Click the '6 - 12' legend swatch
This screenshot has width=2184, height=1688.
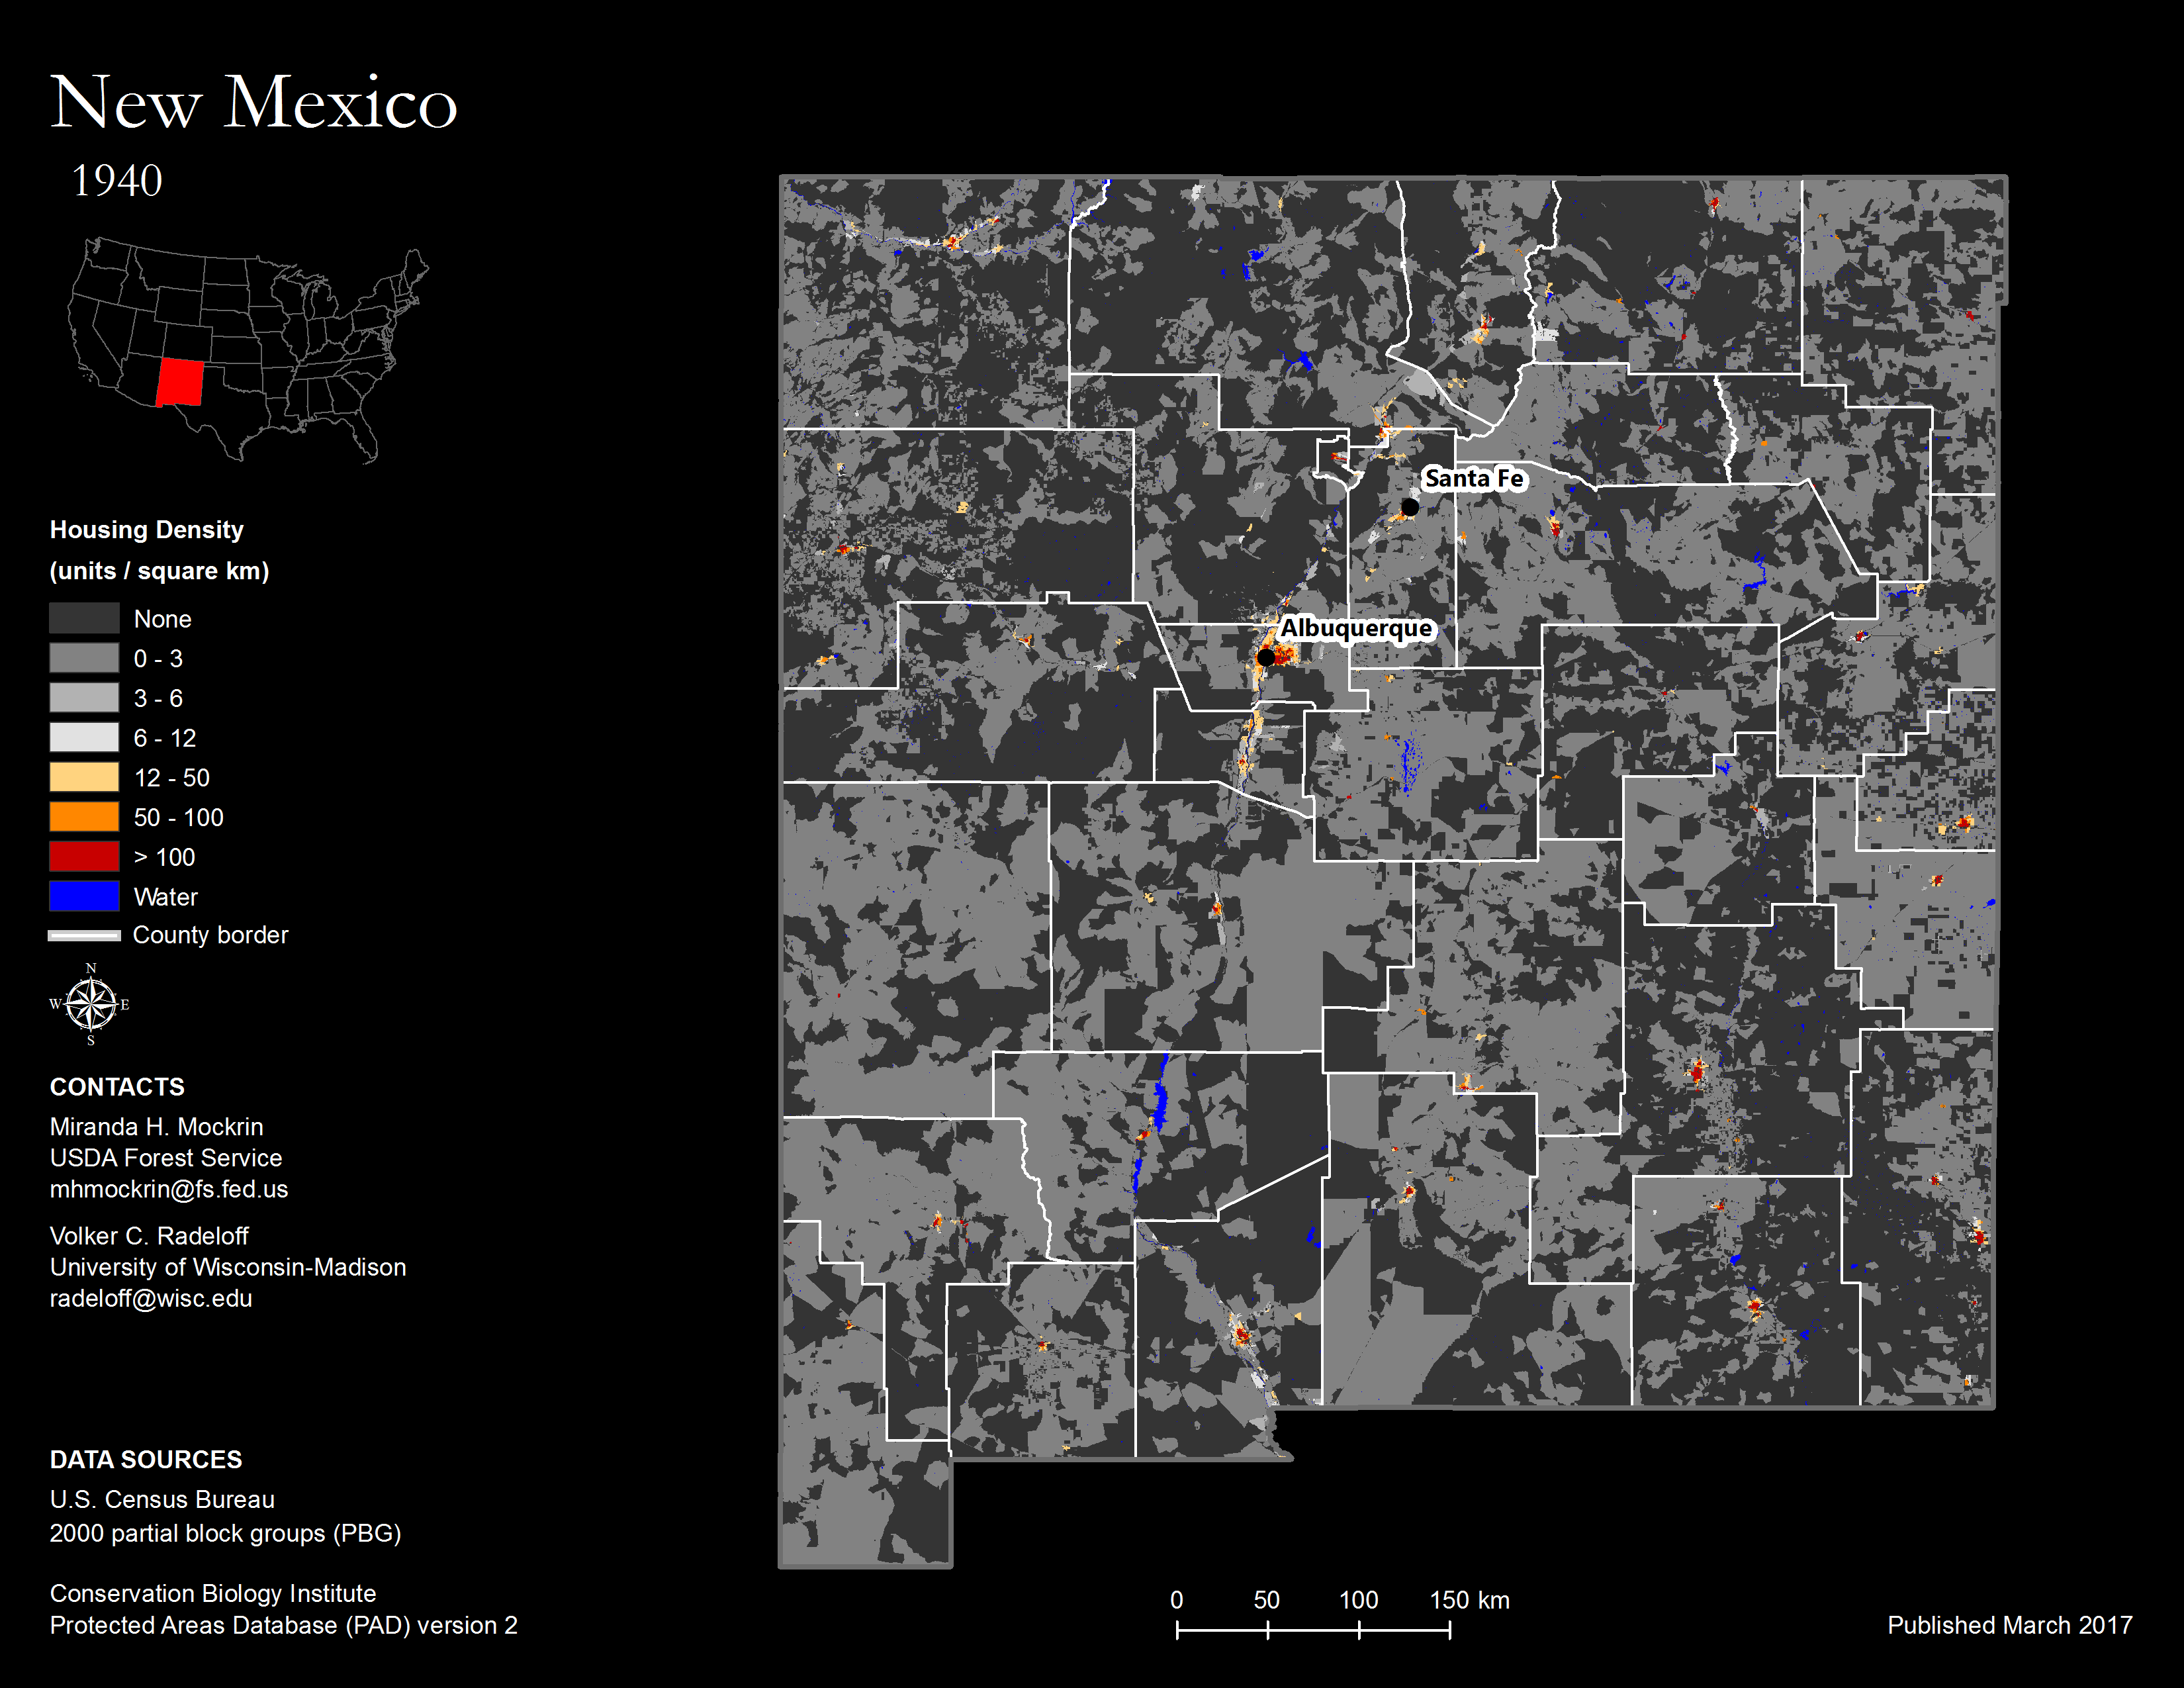point(84,737)
